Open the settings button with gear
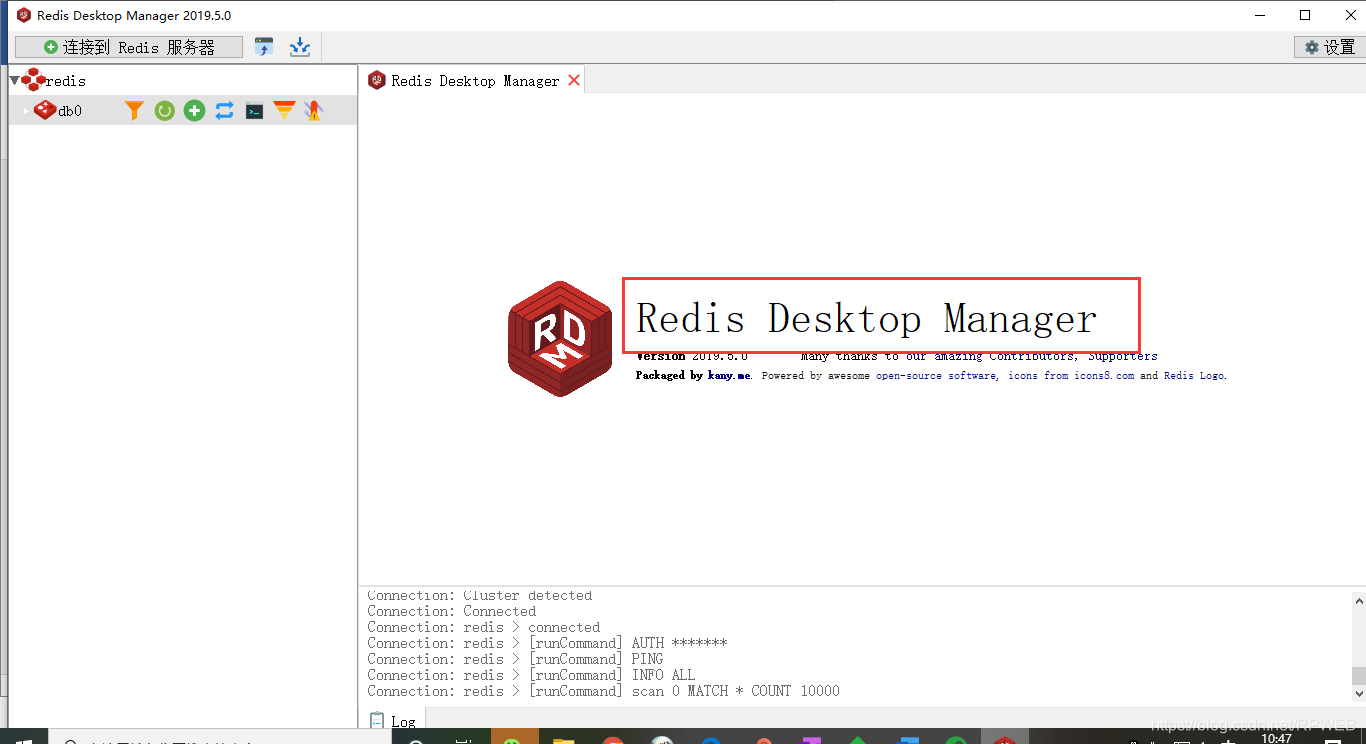This screenshot has height=744, width=1366. pyautogui.click(x=1328, y=47)
